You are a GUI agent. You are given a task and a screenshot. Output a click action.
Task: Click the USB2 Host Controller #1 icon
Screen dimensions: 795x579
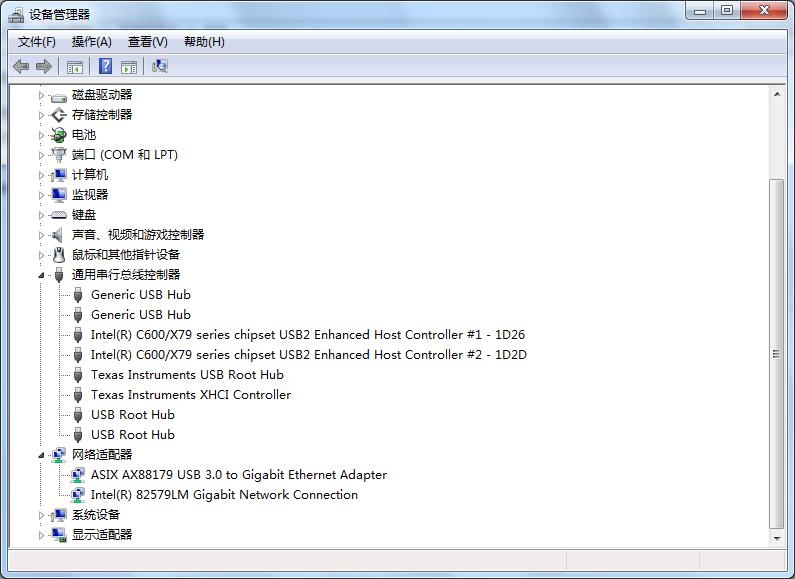(x=78, y=335)
